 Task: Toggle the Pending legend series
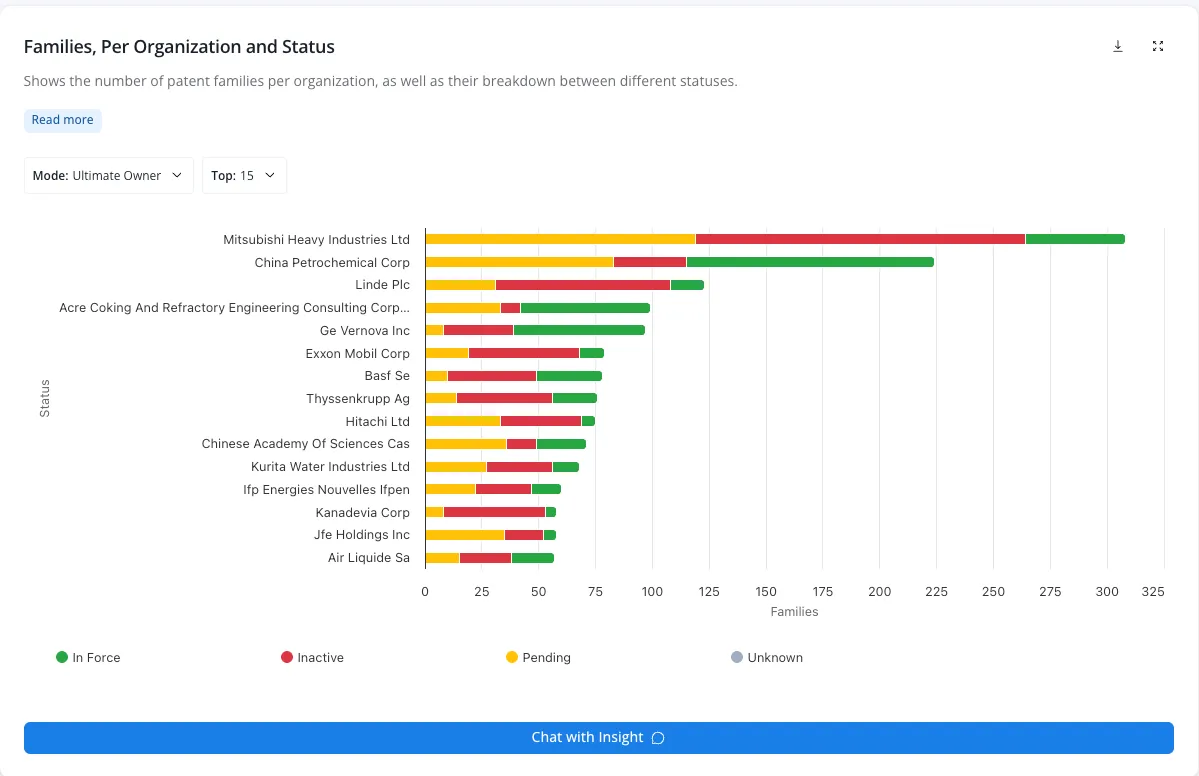[538, 657]
